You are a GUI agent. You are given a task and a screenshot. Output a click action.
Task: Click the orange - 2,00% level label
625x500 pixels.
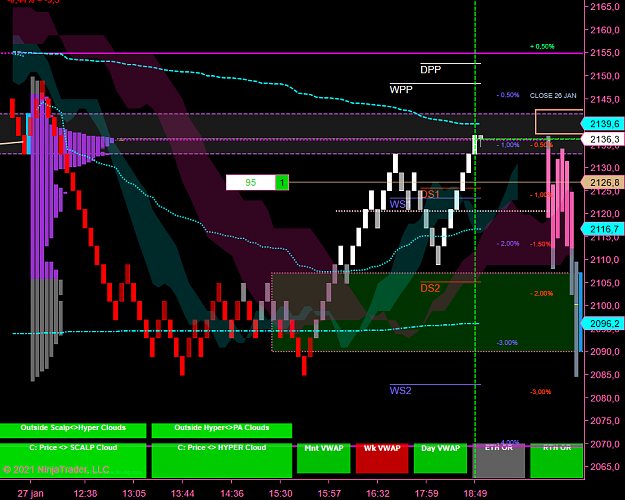click(x=541, y=294)
